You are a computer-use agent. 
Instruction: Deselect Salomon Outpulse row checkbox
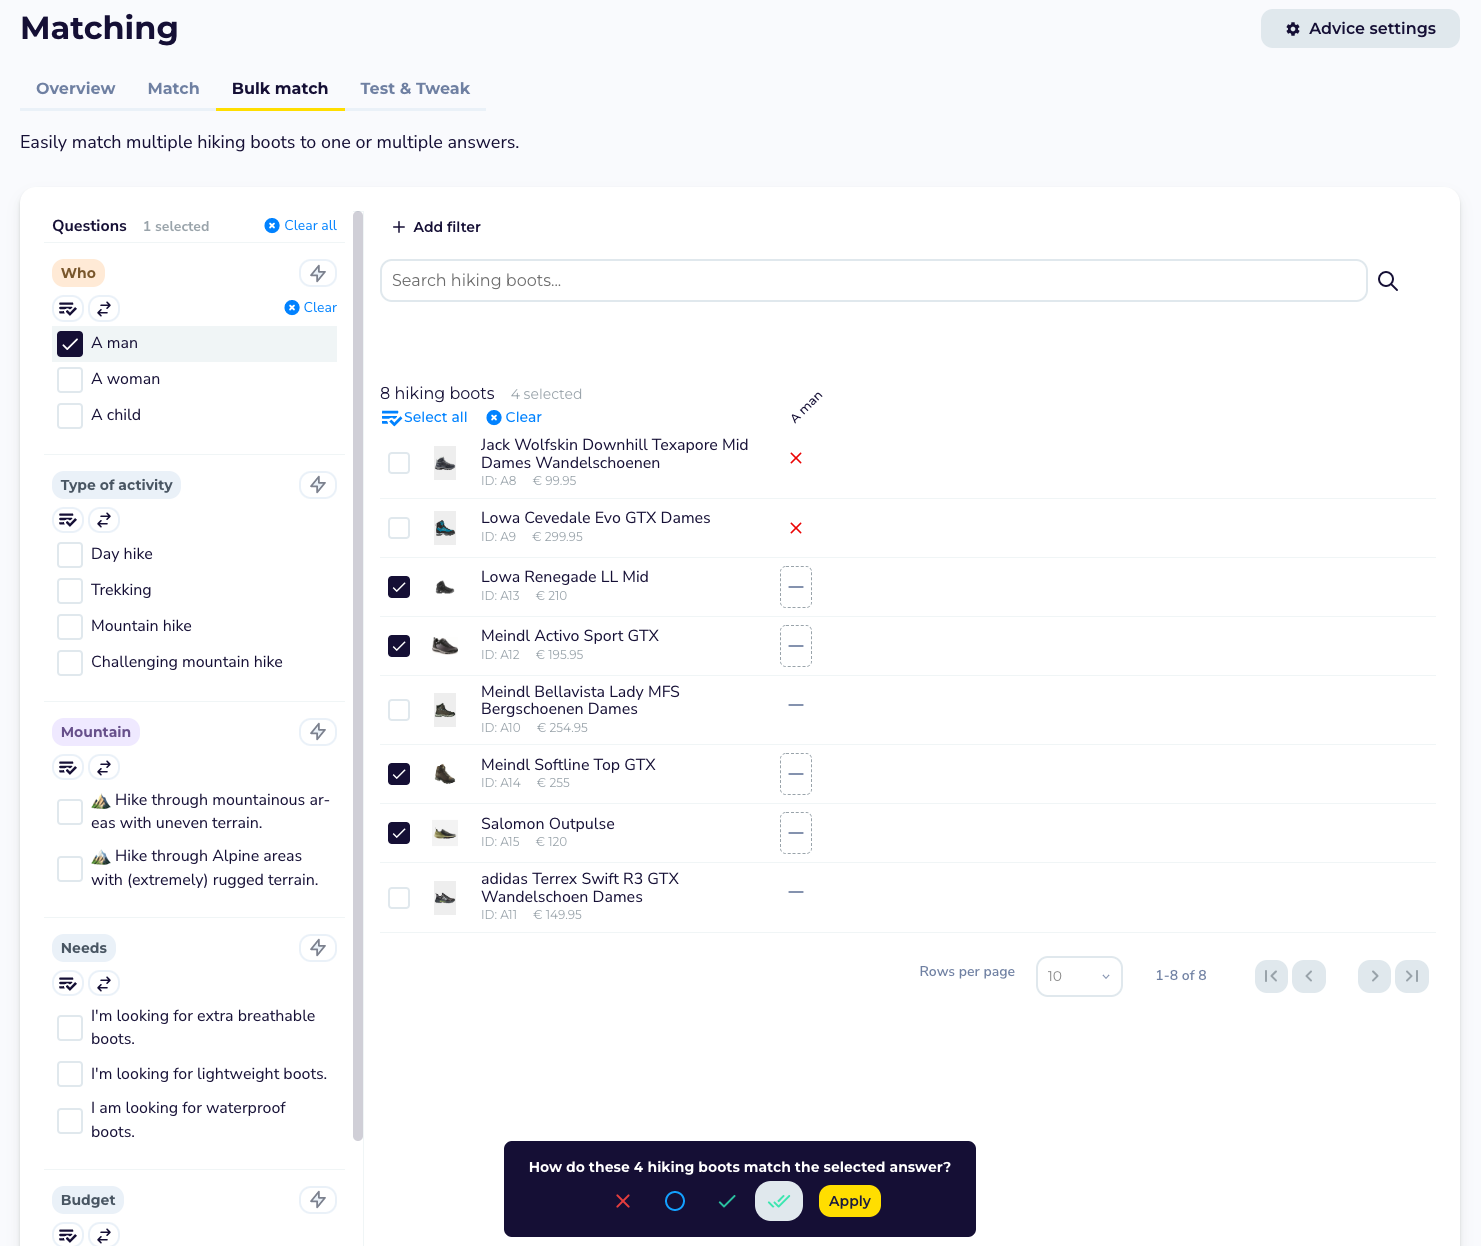click(399, 833)
